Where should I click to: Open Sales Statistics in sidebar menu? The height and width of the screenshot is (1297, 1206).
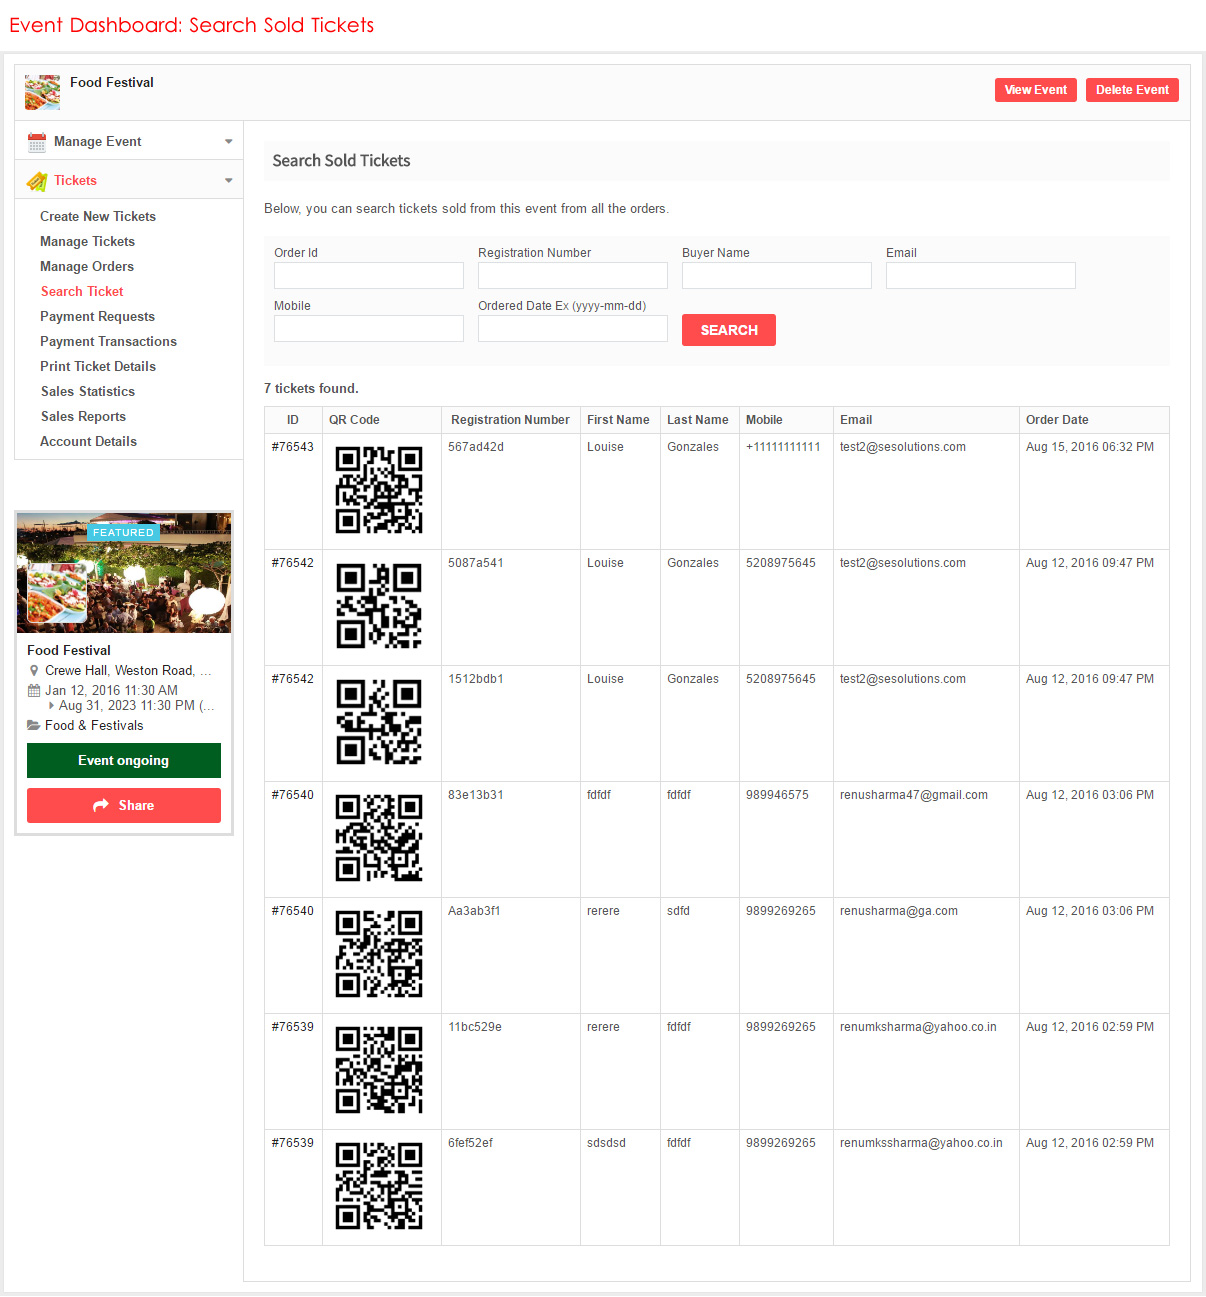coord(87,392)
